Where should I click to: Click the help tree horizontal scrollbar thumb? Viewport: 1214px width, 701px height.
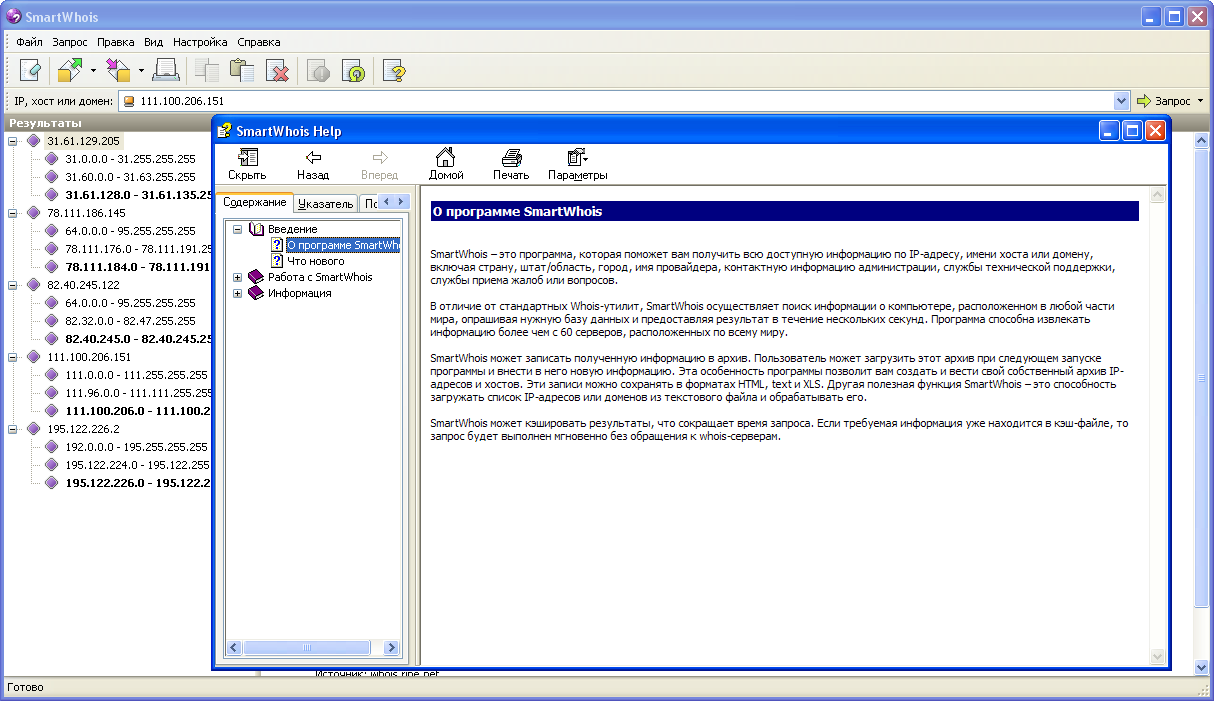307,648
